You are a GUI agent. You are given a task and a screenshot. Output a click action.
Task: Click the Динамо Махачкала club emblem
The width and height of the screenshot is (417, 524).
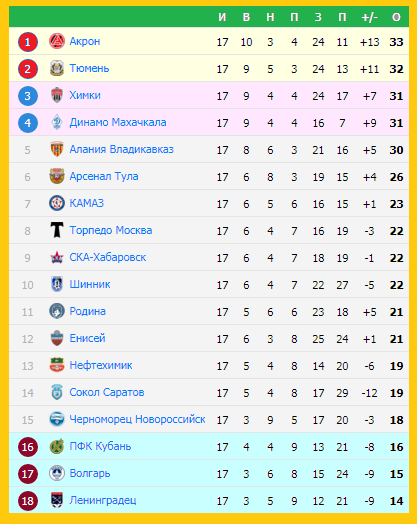pos(57,122)
